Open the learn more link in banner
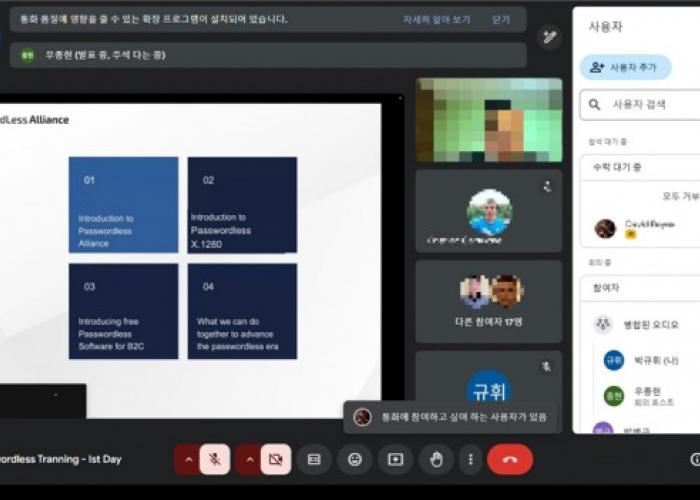Viewport: 700px width, 500px height. [x=436, y=20]
